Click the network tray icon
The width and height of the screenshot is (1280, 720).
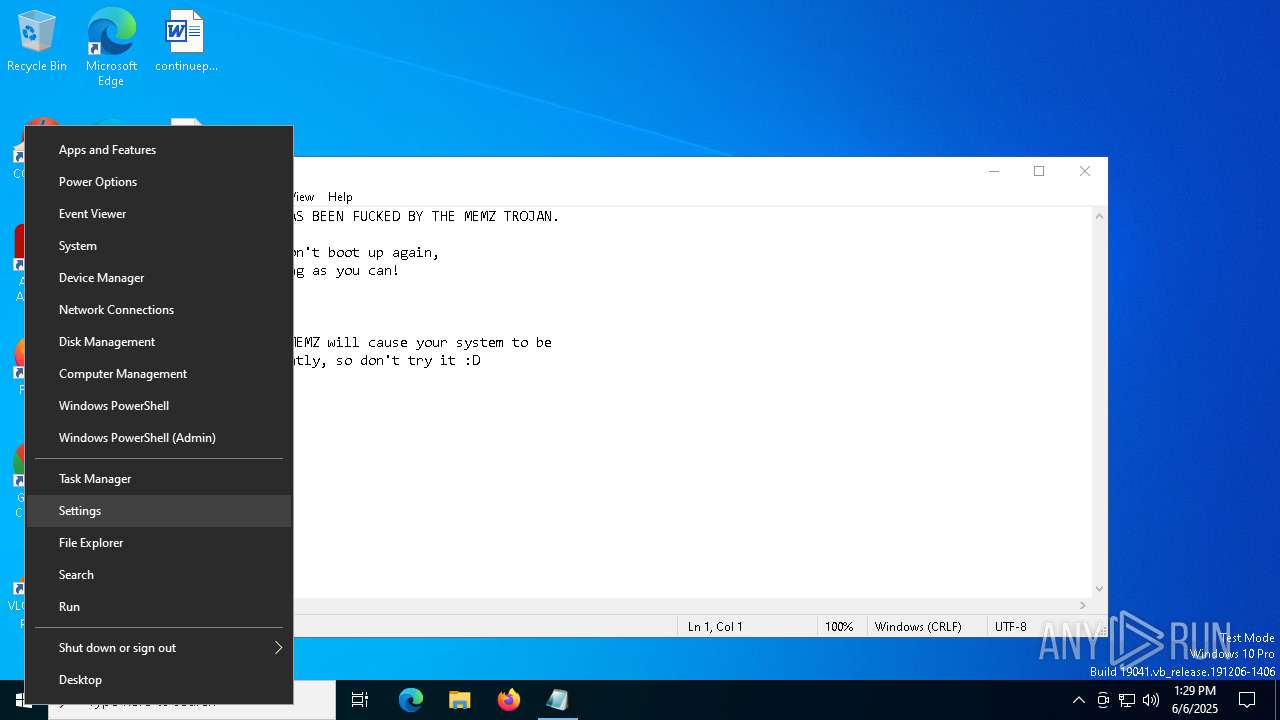point(1127,700)
